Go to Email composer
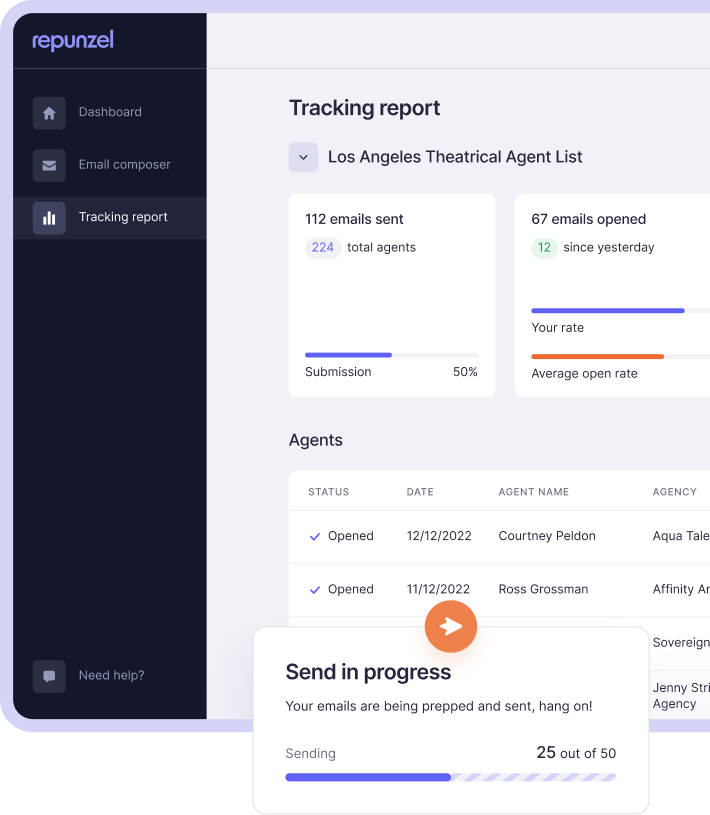Image resolution: width=710 pixels, height=815 pixels. 125,164
